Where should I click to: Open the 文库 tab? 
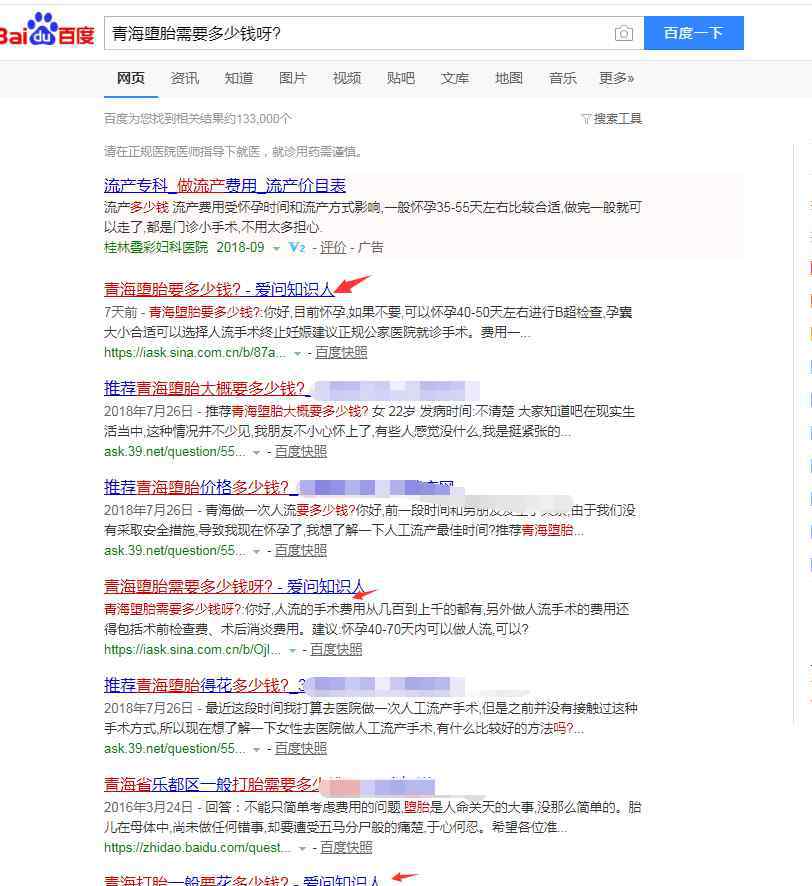tap(455, 78)
